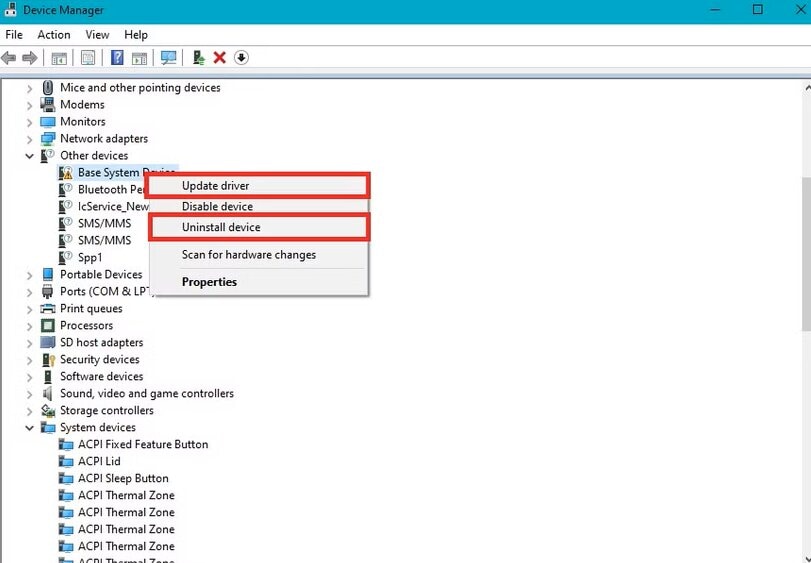This screenshot has width=811, height=563.
Task: Select ACPI Fixed Feature Button entry
Action: tap(143, 444)
